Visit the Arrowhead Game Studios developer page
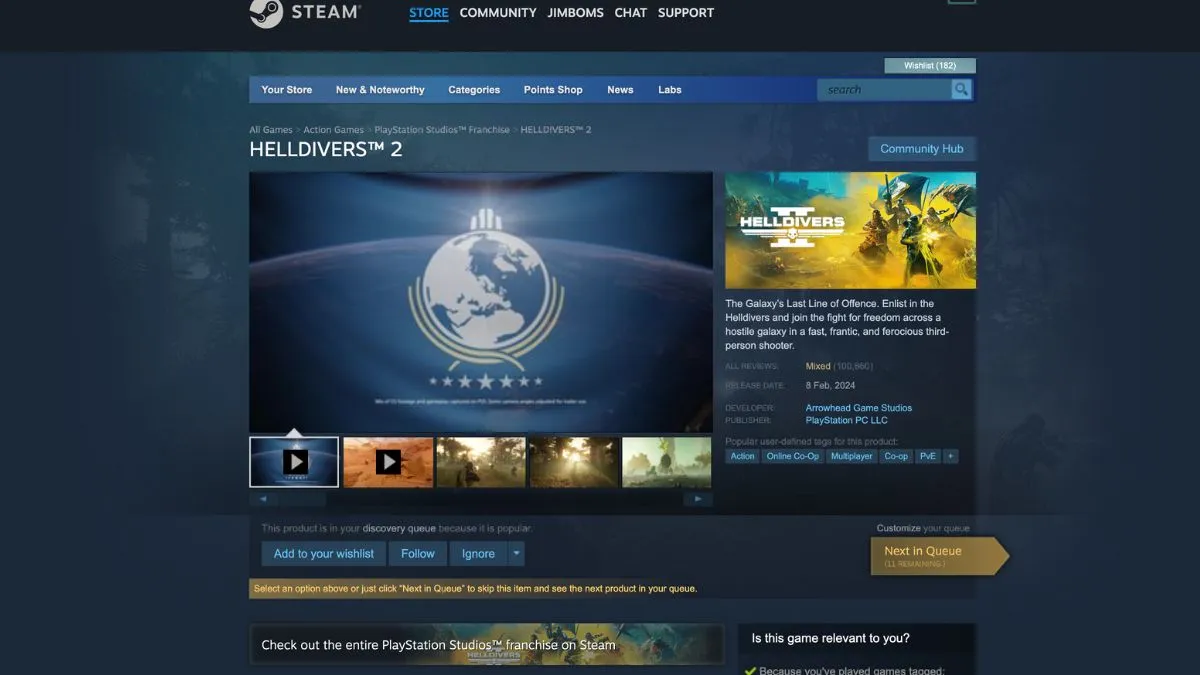Viewport: 1200px width, 675px height. (x=859, y=407)
